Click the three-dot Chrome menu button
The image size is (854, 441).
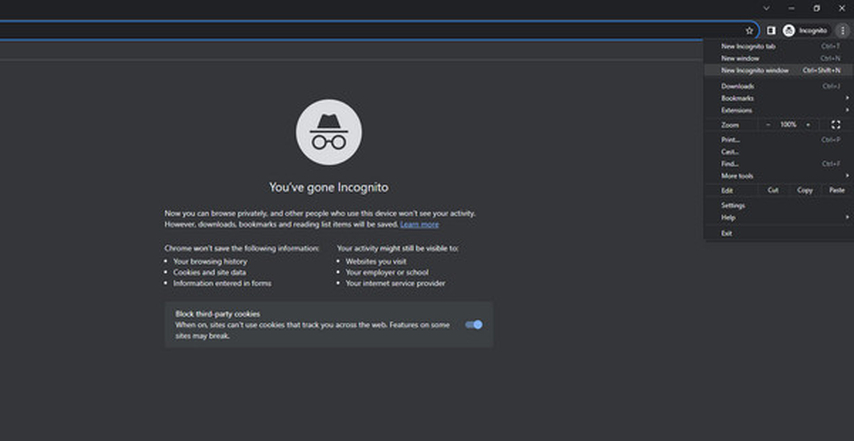pyautogui.click(x=843, y=31)
